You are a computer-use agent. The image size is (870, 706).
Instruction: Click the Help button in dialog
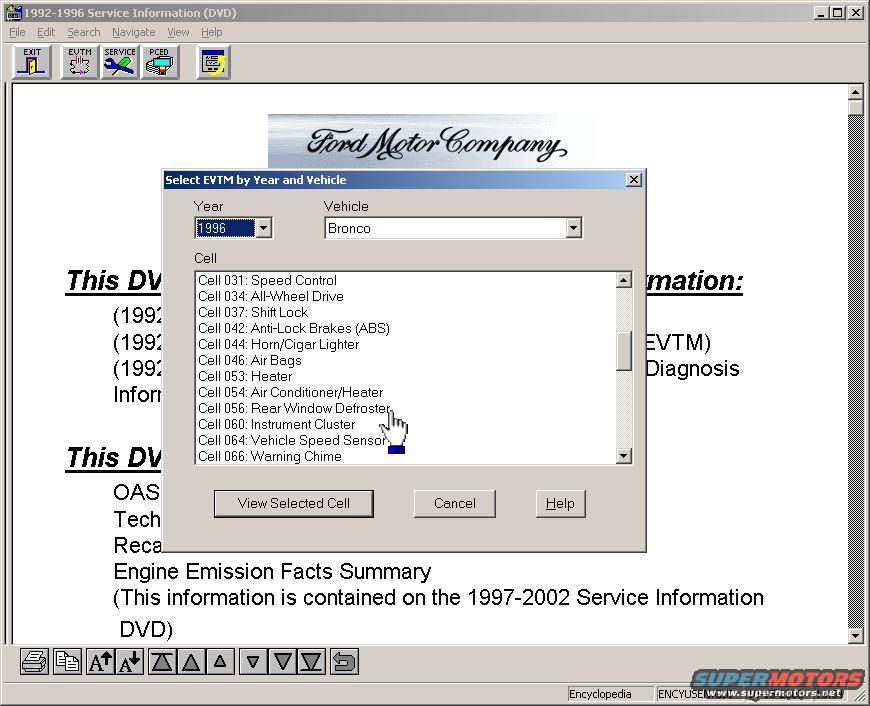(x=560, y=504)
